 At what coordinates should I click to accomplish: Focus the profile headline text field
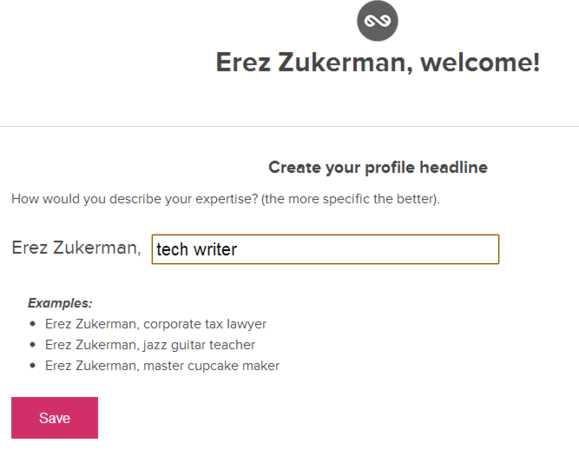pos(325,249)
